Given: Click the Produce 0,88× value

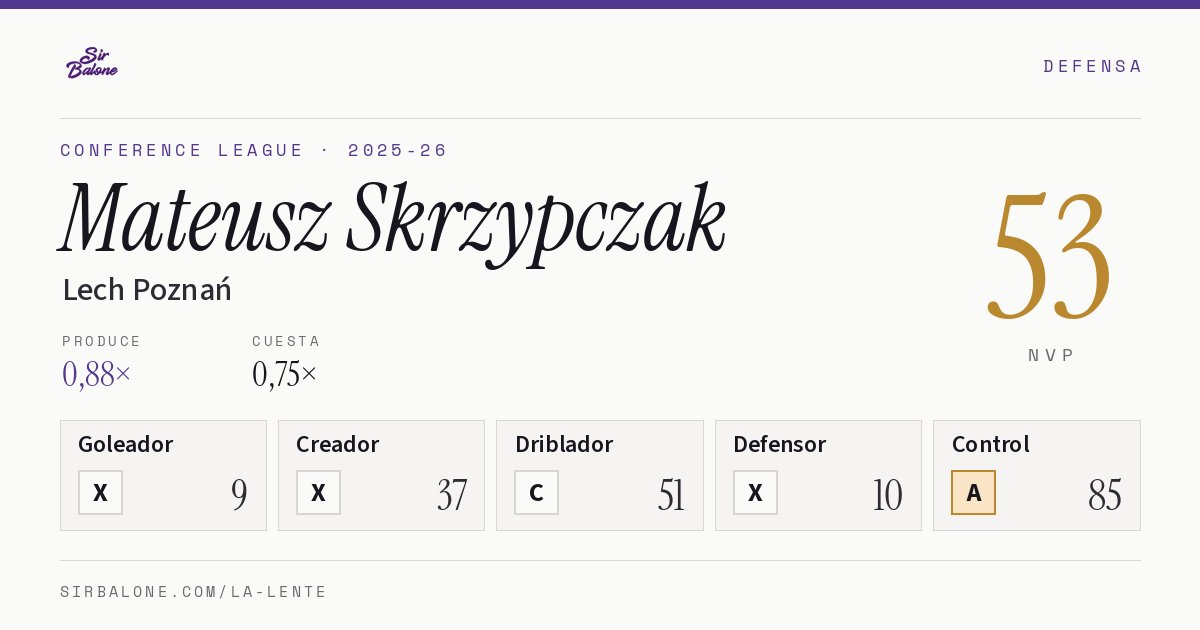Looking at the screenshot, I should point(97,374).
